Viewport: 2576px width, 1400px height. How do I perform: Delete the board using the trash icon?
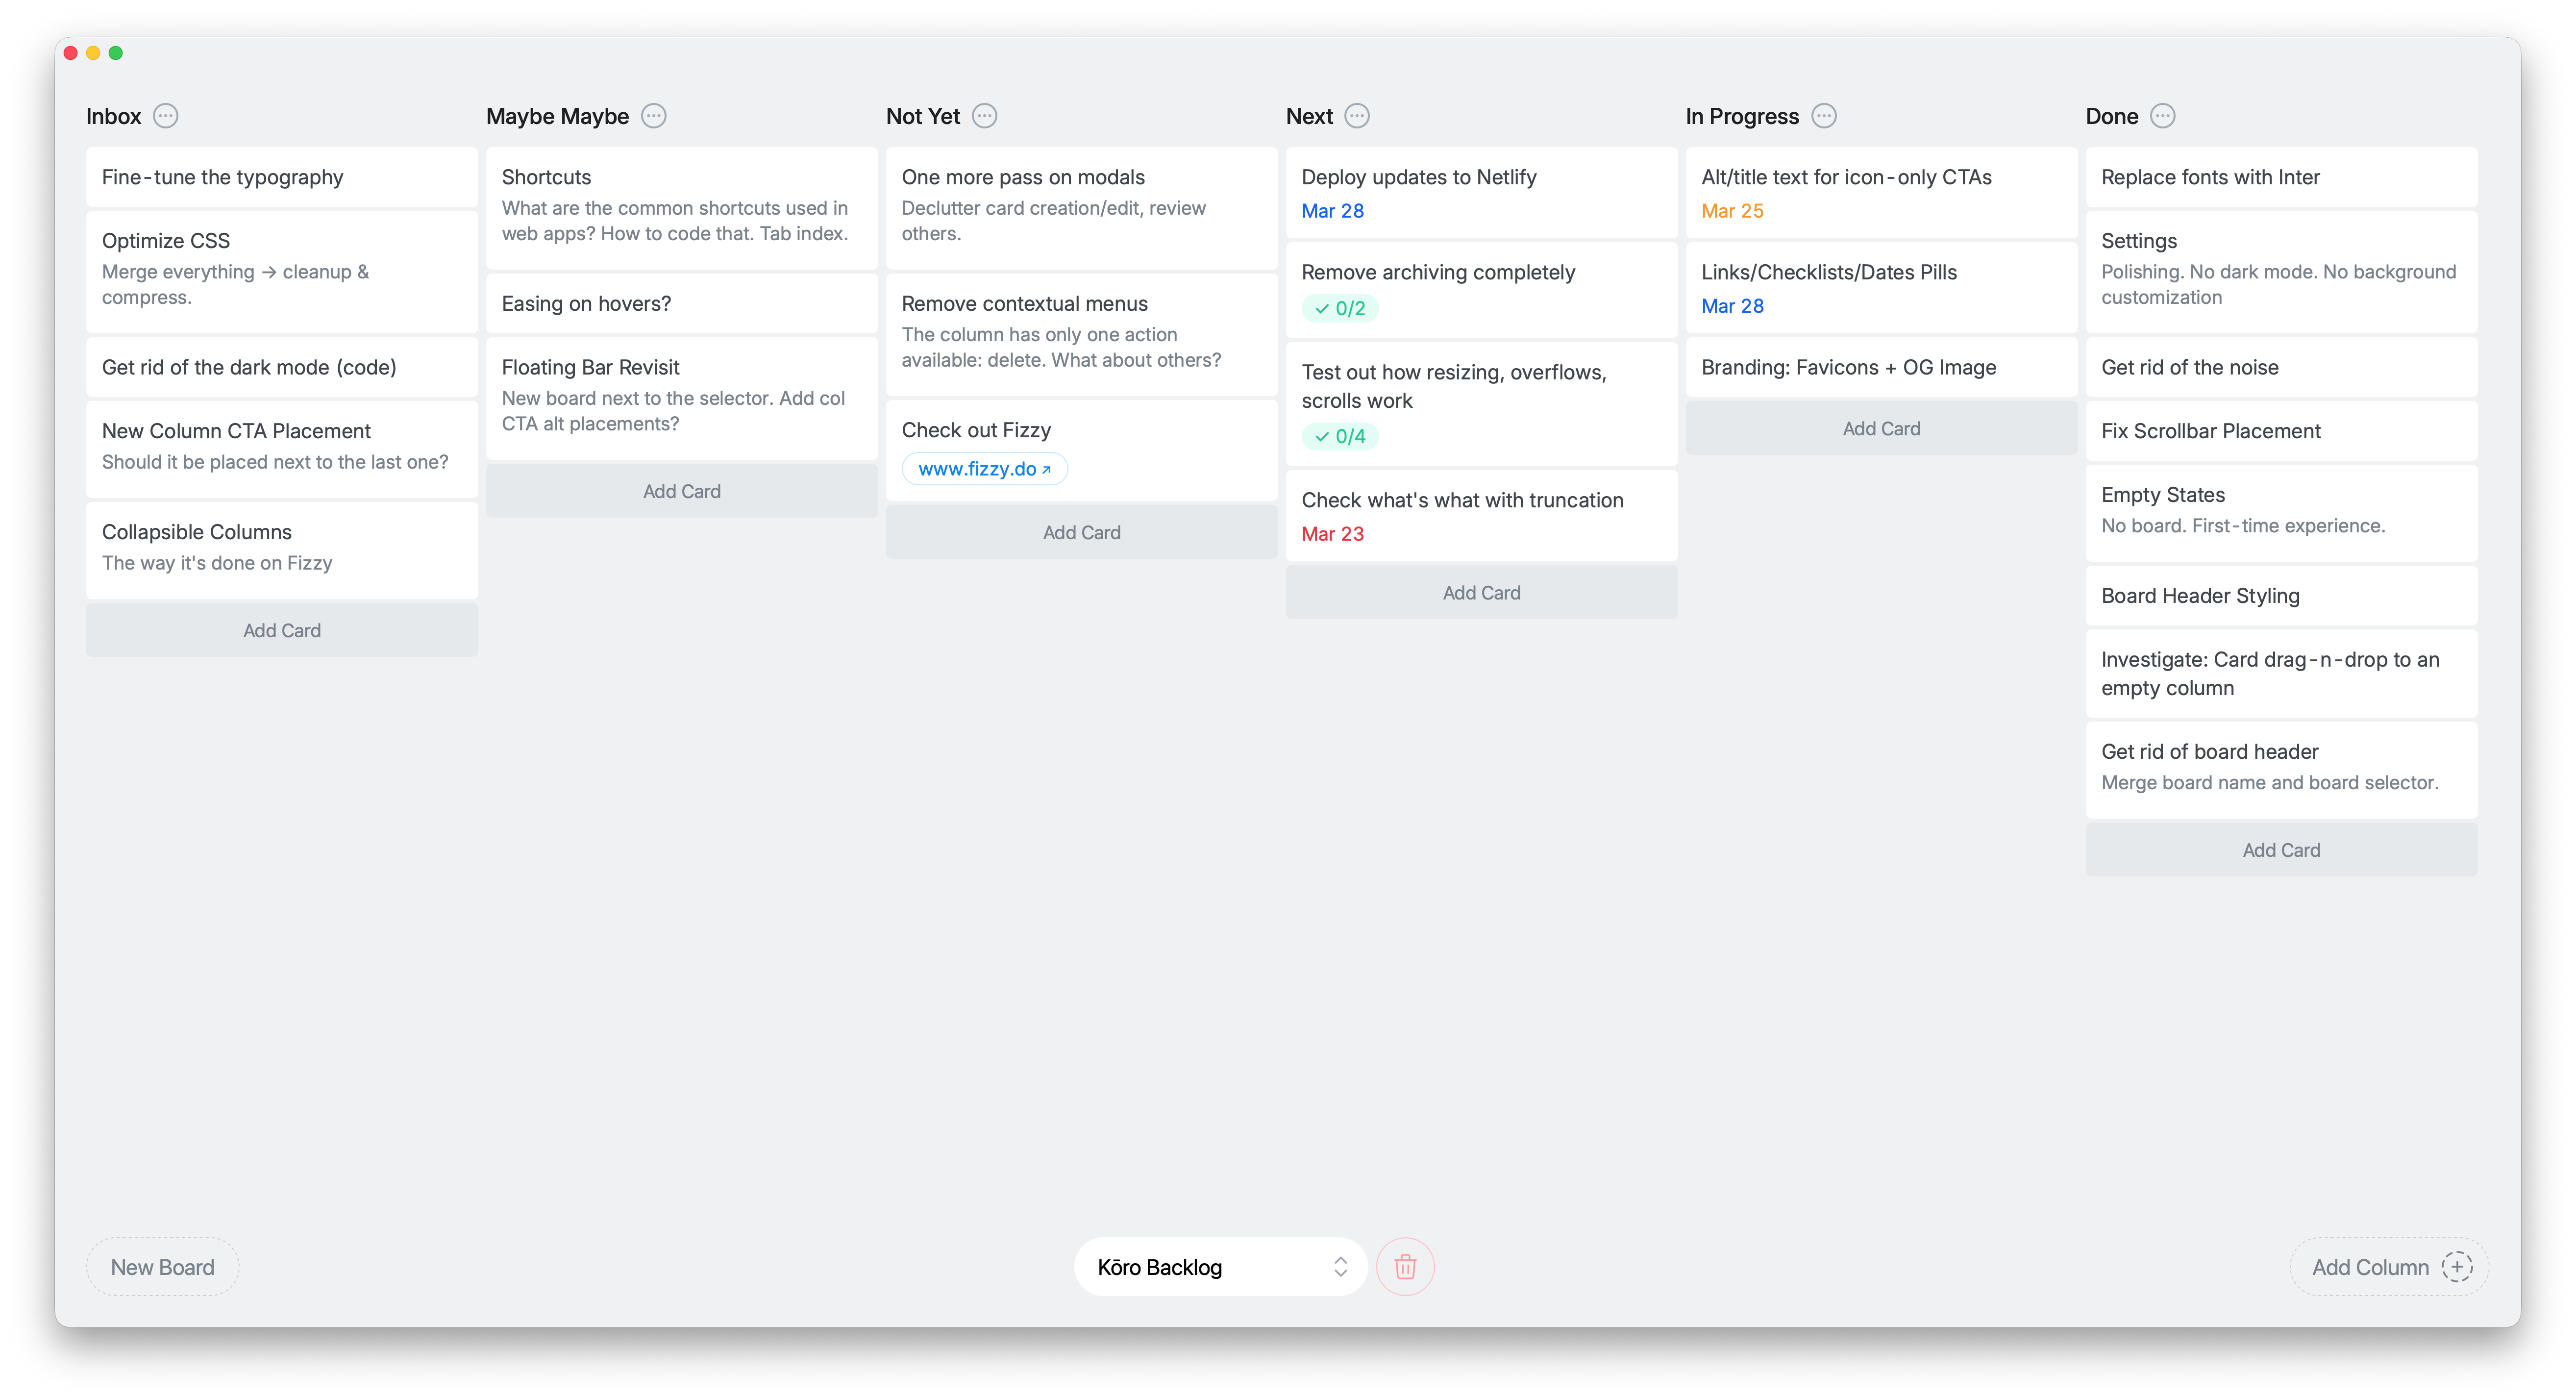click(1405, 1266)
